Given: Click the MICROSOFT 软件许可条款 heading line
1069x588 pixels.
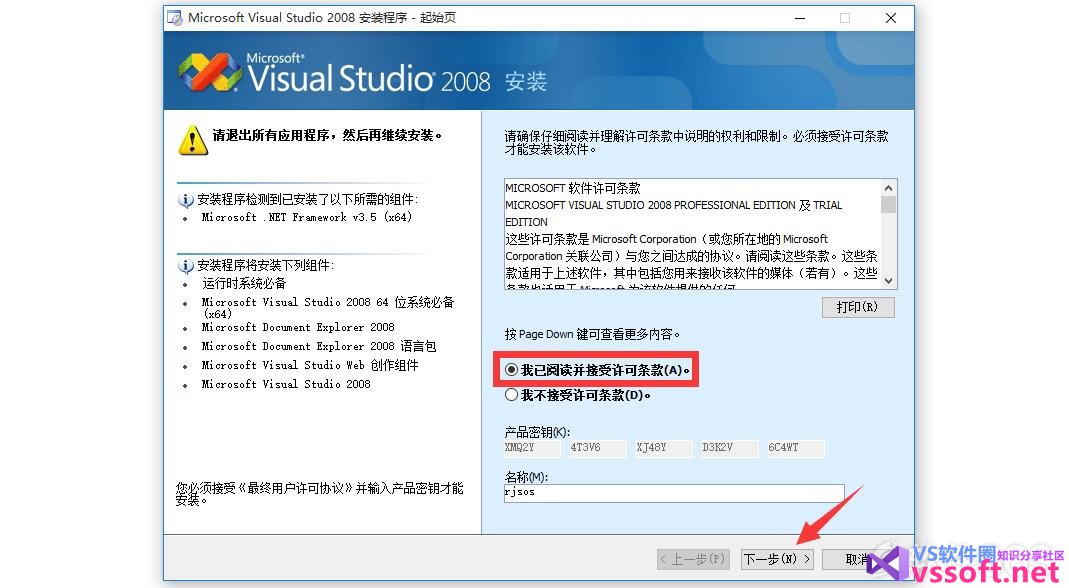Looking at the screenshot, I should pos(573,188).
